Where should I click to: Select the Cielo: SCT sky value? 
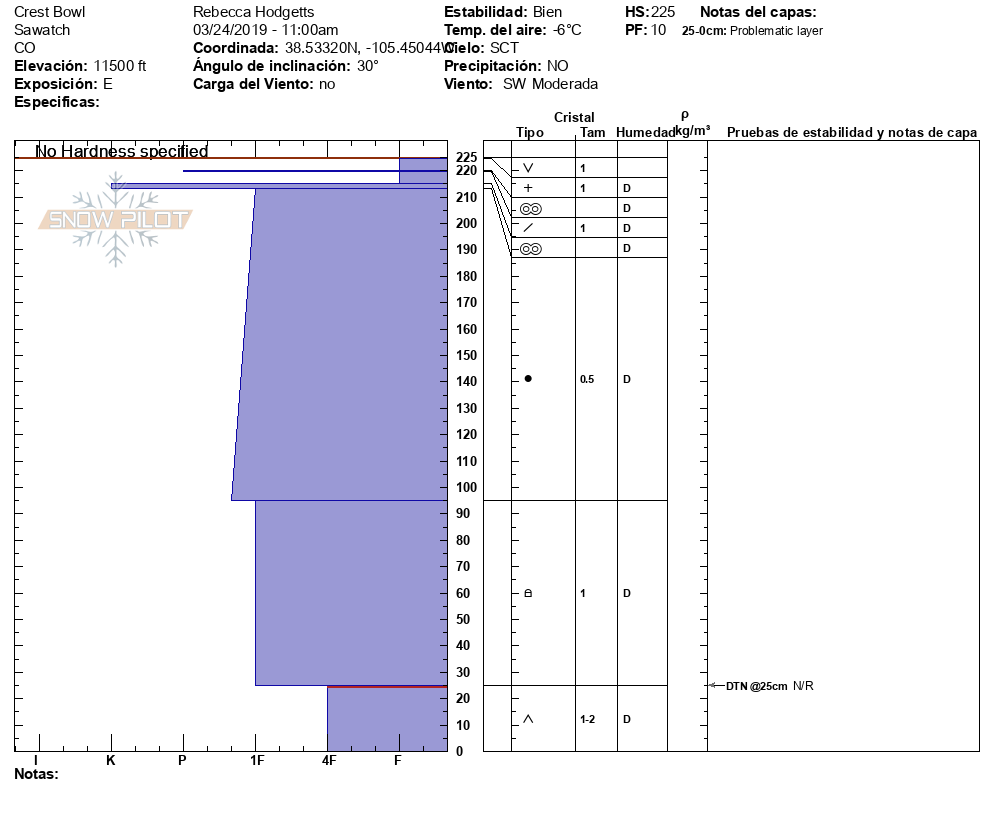pos(504,48)
